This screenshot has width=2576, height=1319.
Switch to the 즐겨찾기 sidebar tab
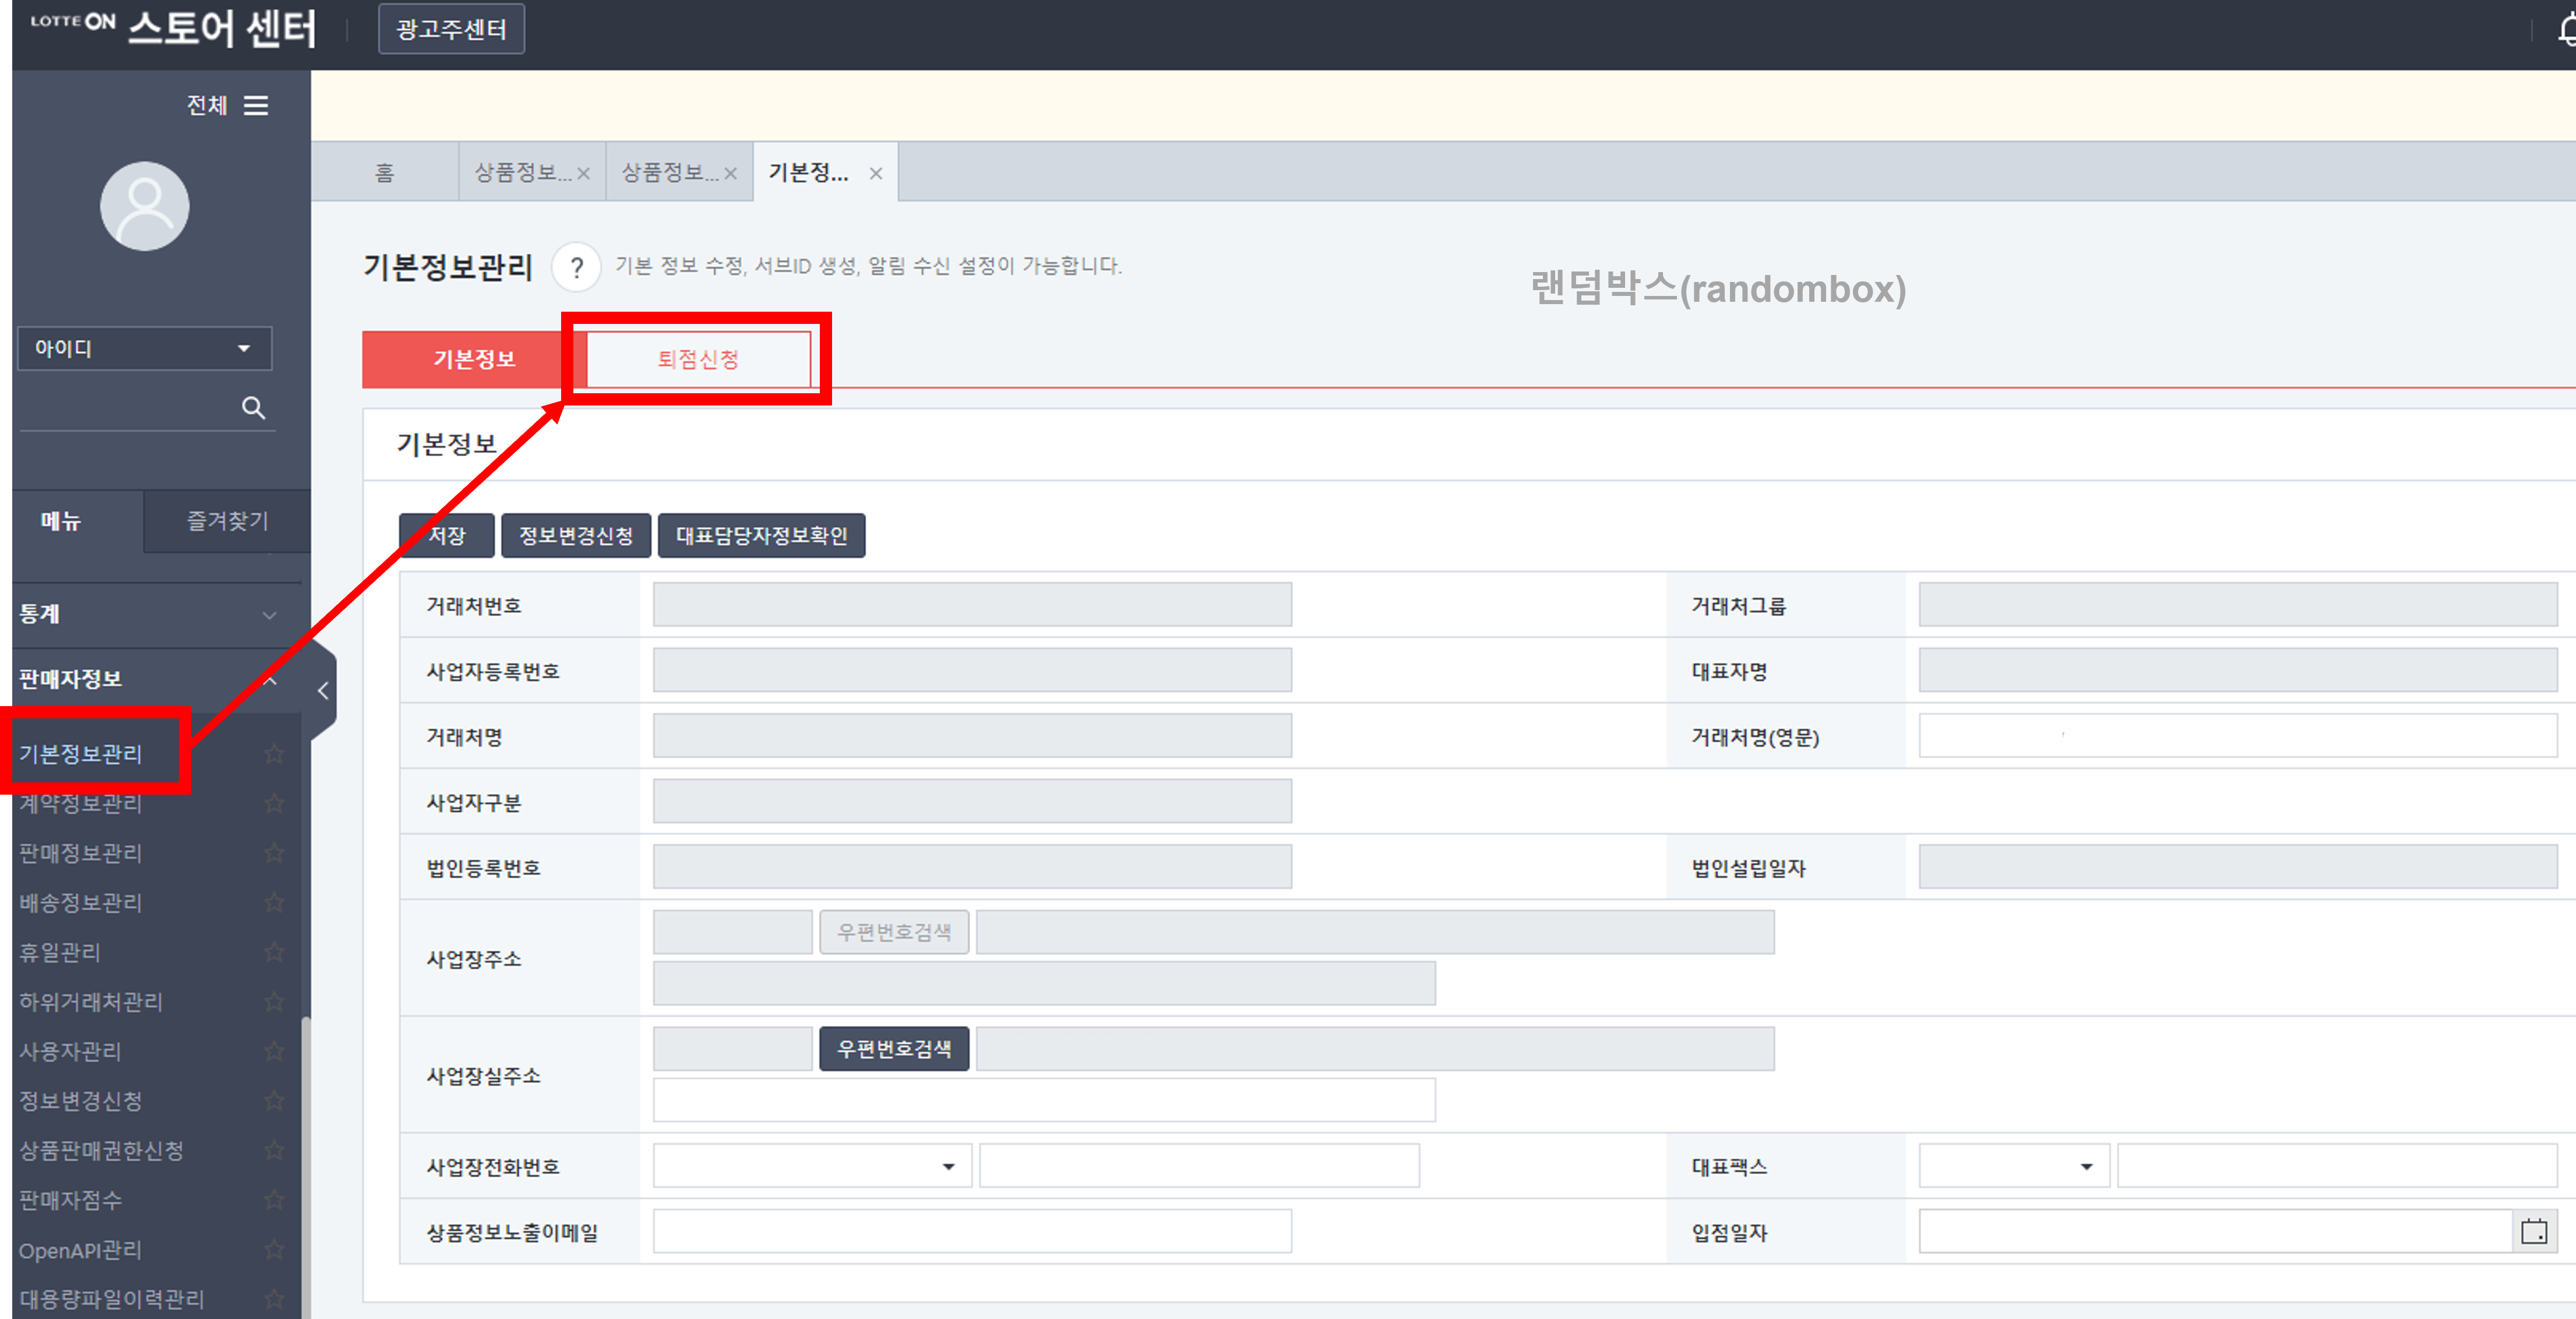click(227, 521)
